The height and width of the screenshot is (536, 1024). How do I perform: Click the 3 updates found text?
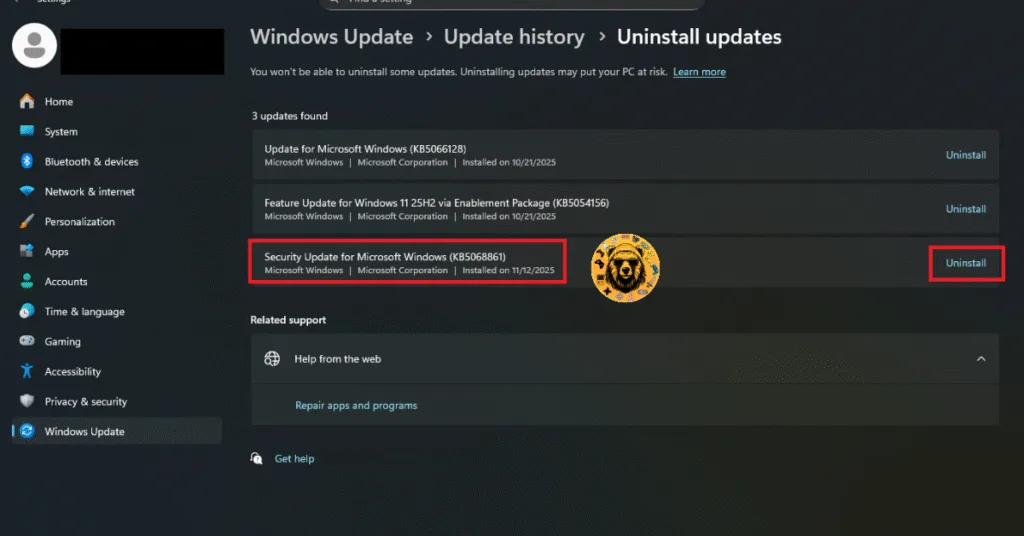(x=290, y=116)
